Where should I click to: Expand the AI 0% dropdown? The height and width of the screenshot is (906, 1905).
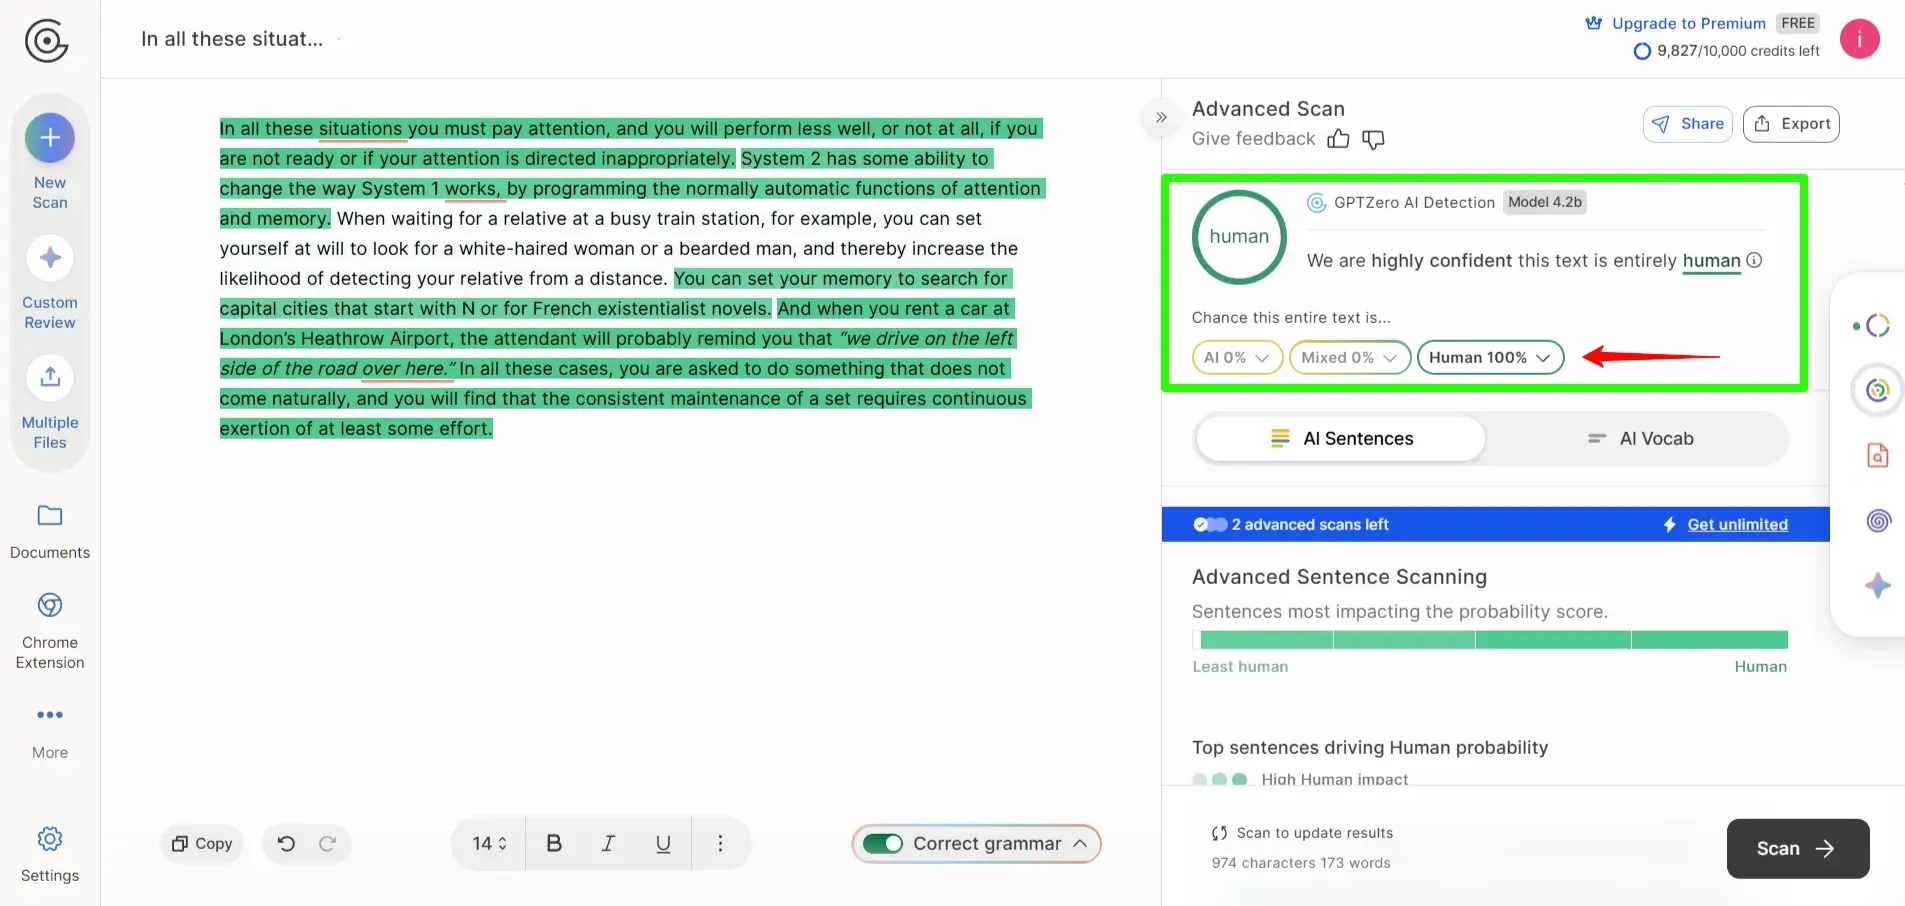1237,358
